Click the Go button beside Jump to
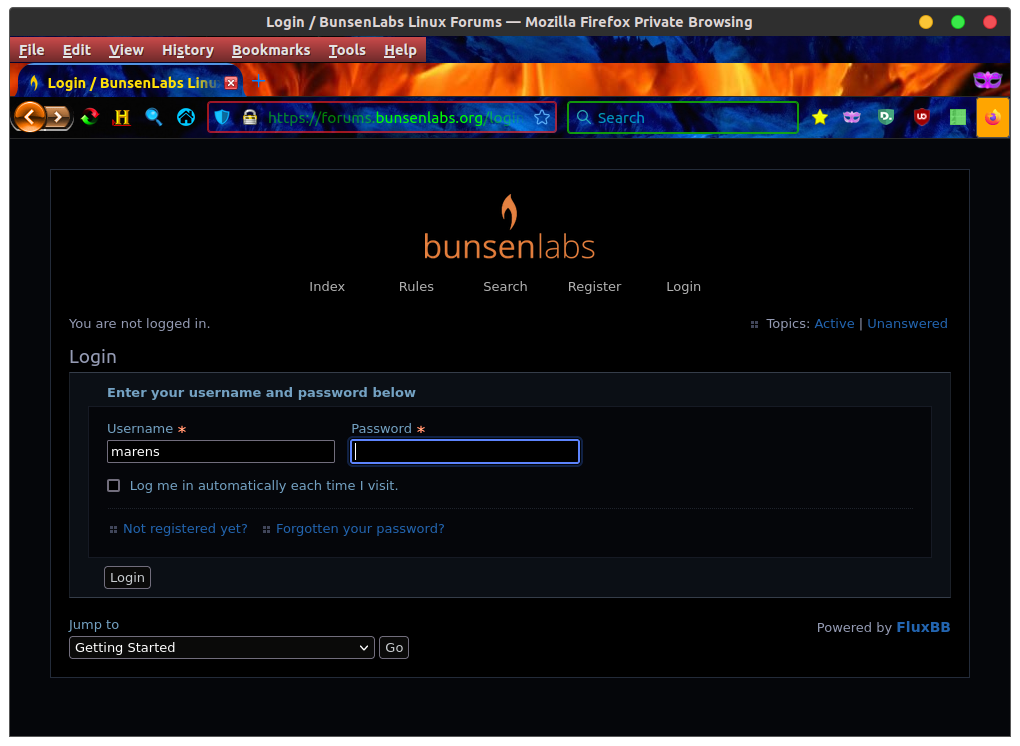1020x746 pixels. (394, 648)
